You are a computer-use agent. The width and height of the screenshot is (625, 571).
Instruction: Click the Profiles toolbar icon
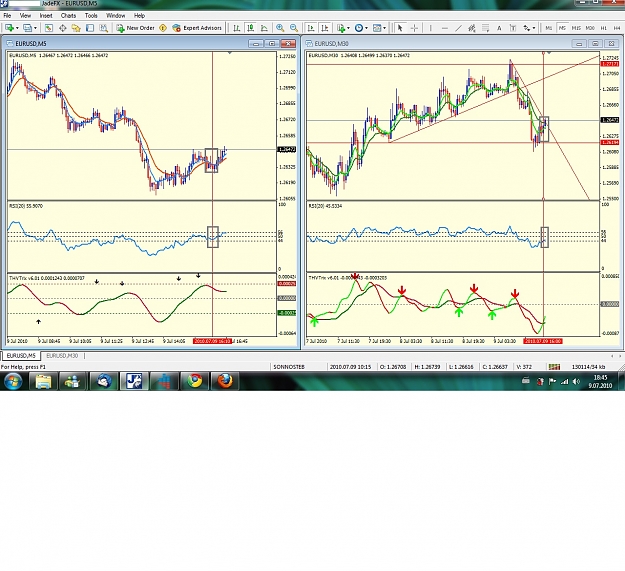[27, 28]
